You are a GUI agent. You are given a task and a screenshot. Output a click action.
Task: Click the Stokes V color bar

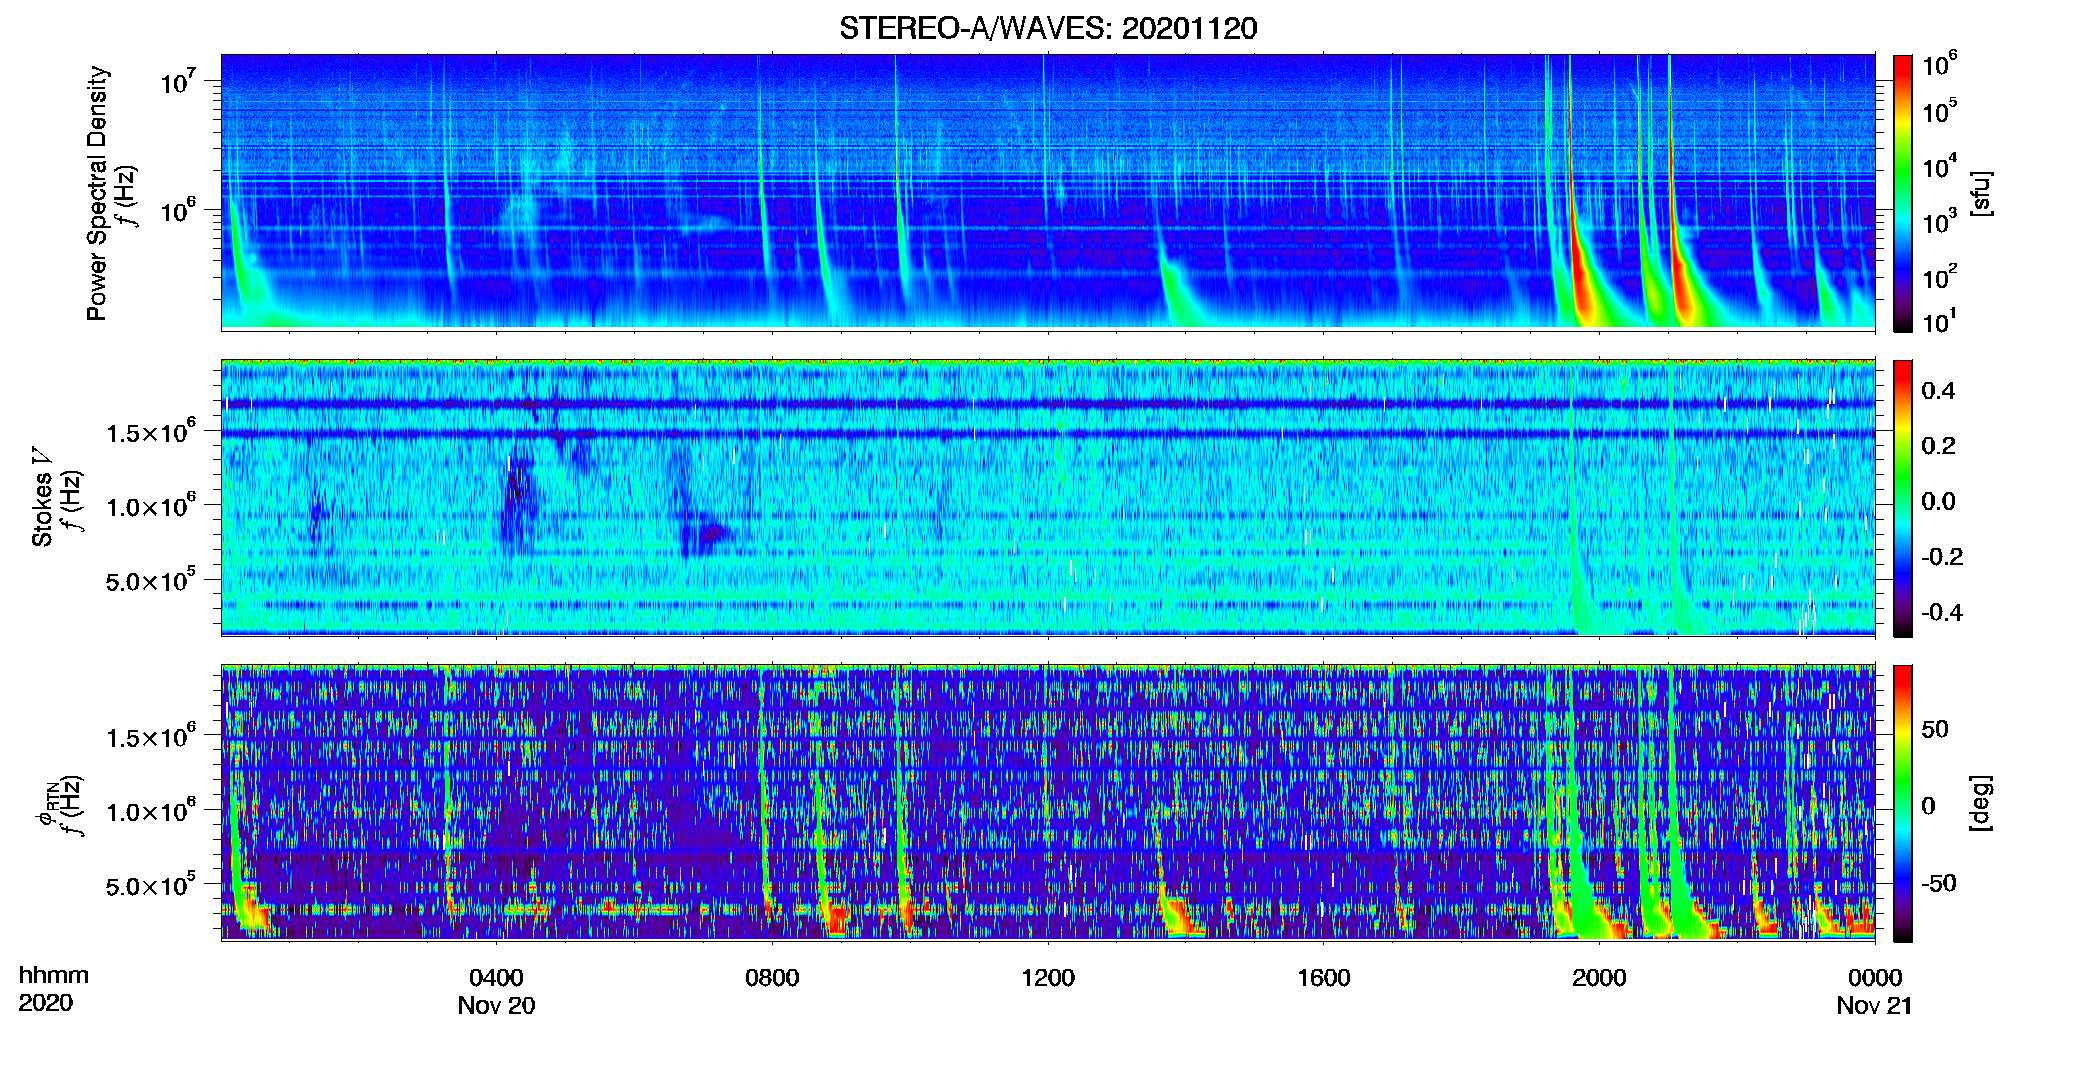coord(1903,498)
